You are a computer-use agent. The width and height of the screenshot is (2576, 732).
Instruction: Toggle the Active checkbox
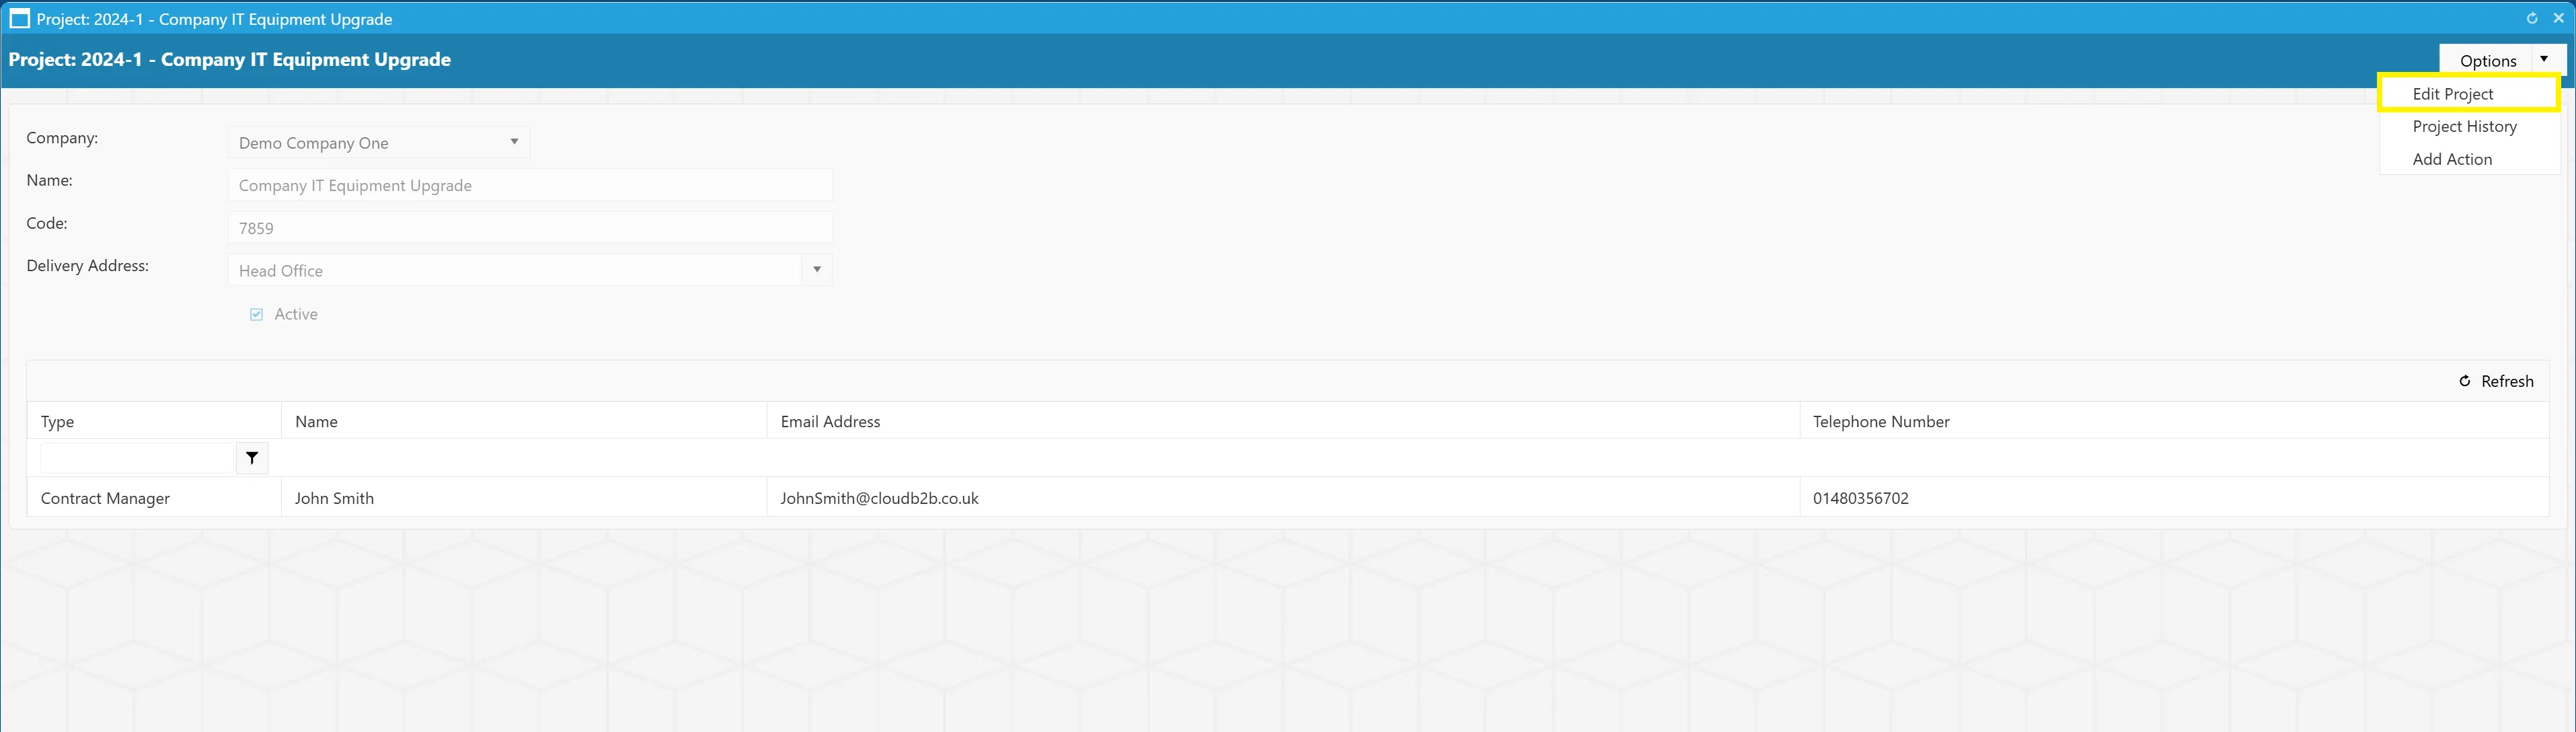tap(256, 314)
